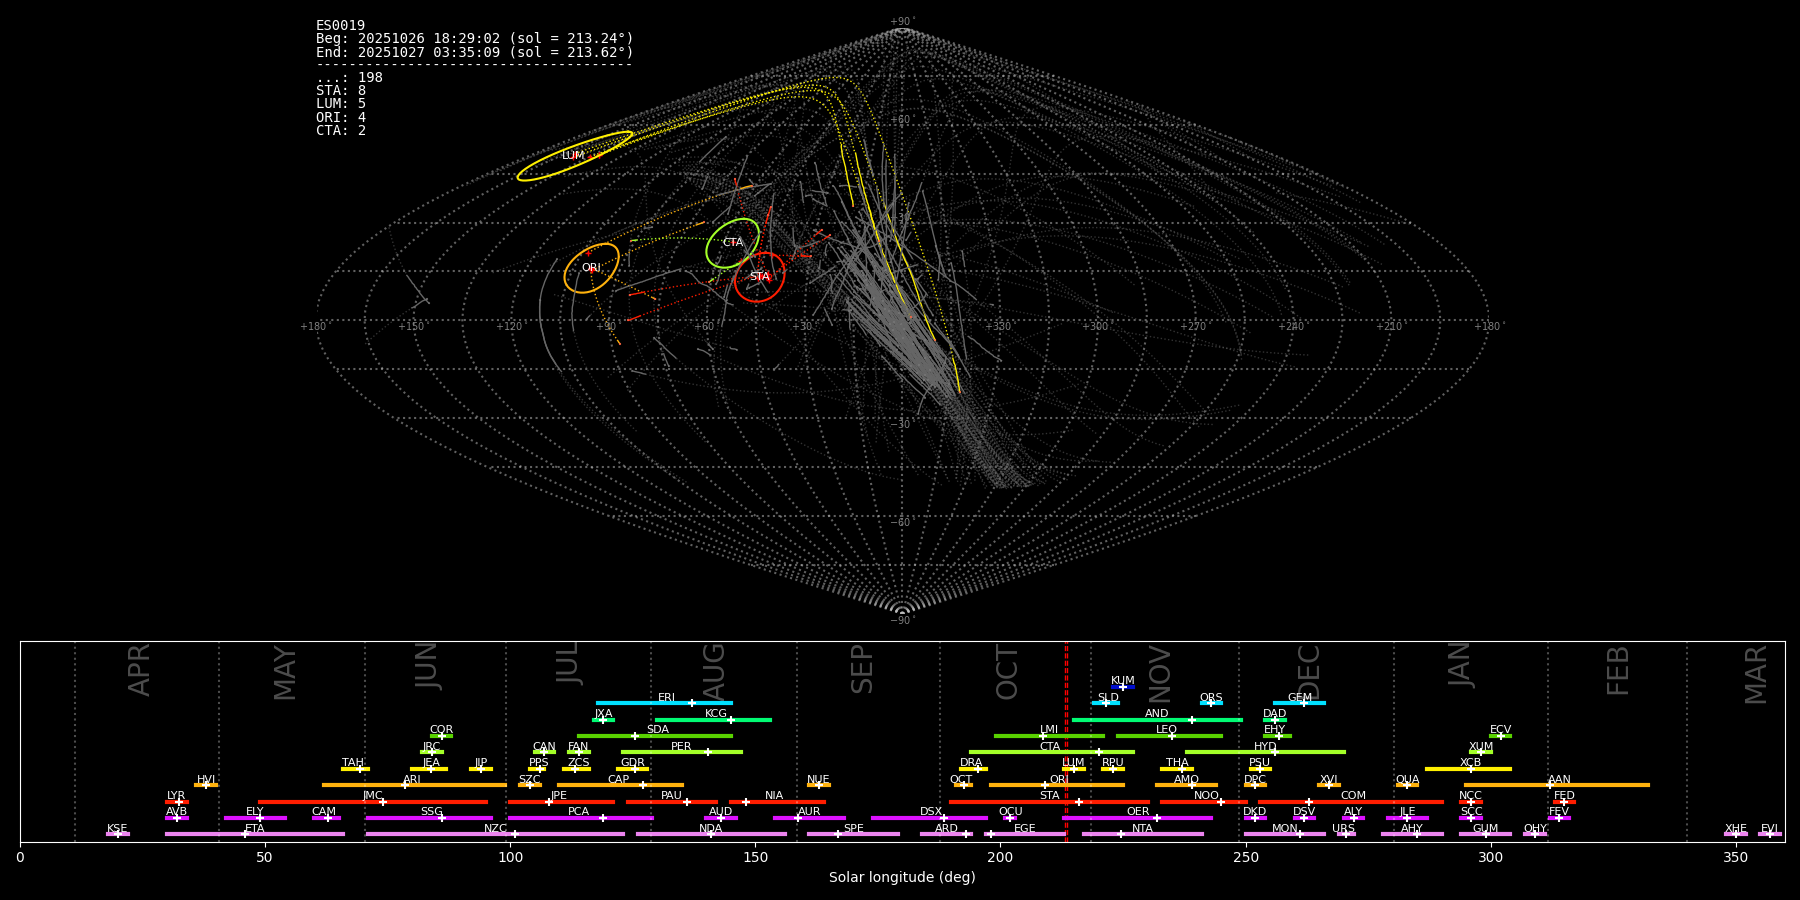Click the COR shower label in timeline
This screenshot has width=1800, height=900.
coord(442,730)
